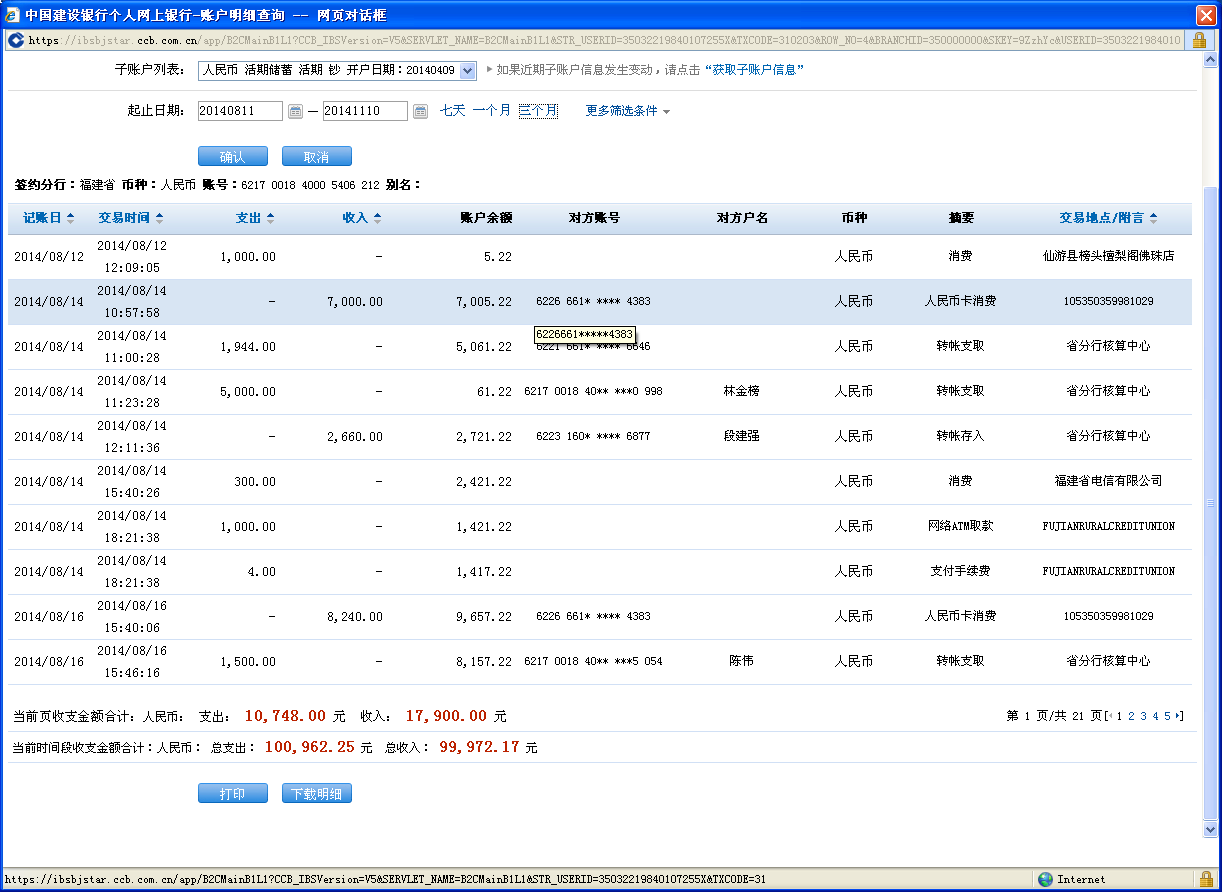This screenshot has width=1222, height=892.
Task: Open calendar picker for start date
Action: 295,112
